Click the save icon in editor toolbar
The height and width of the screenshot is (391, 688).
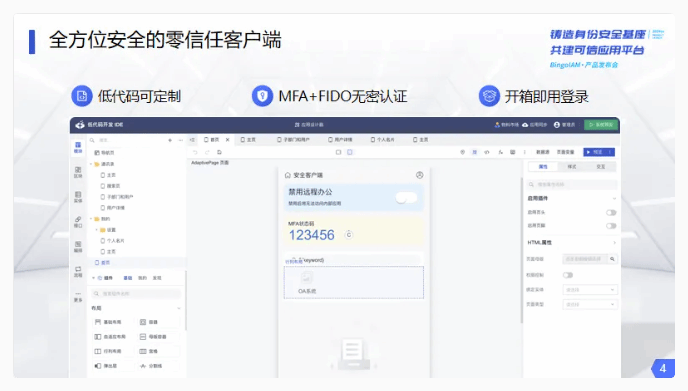219,152
